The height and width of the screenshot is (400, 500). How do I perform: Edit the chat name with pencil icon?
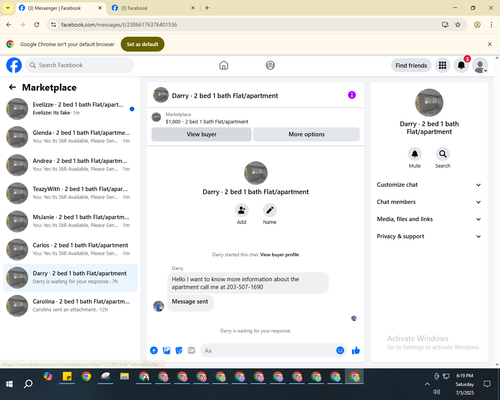pos(270,210)
